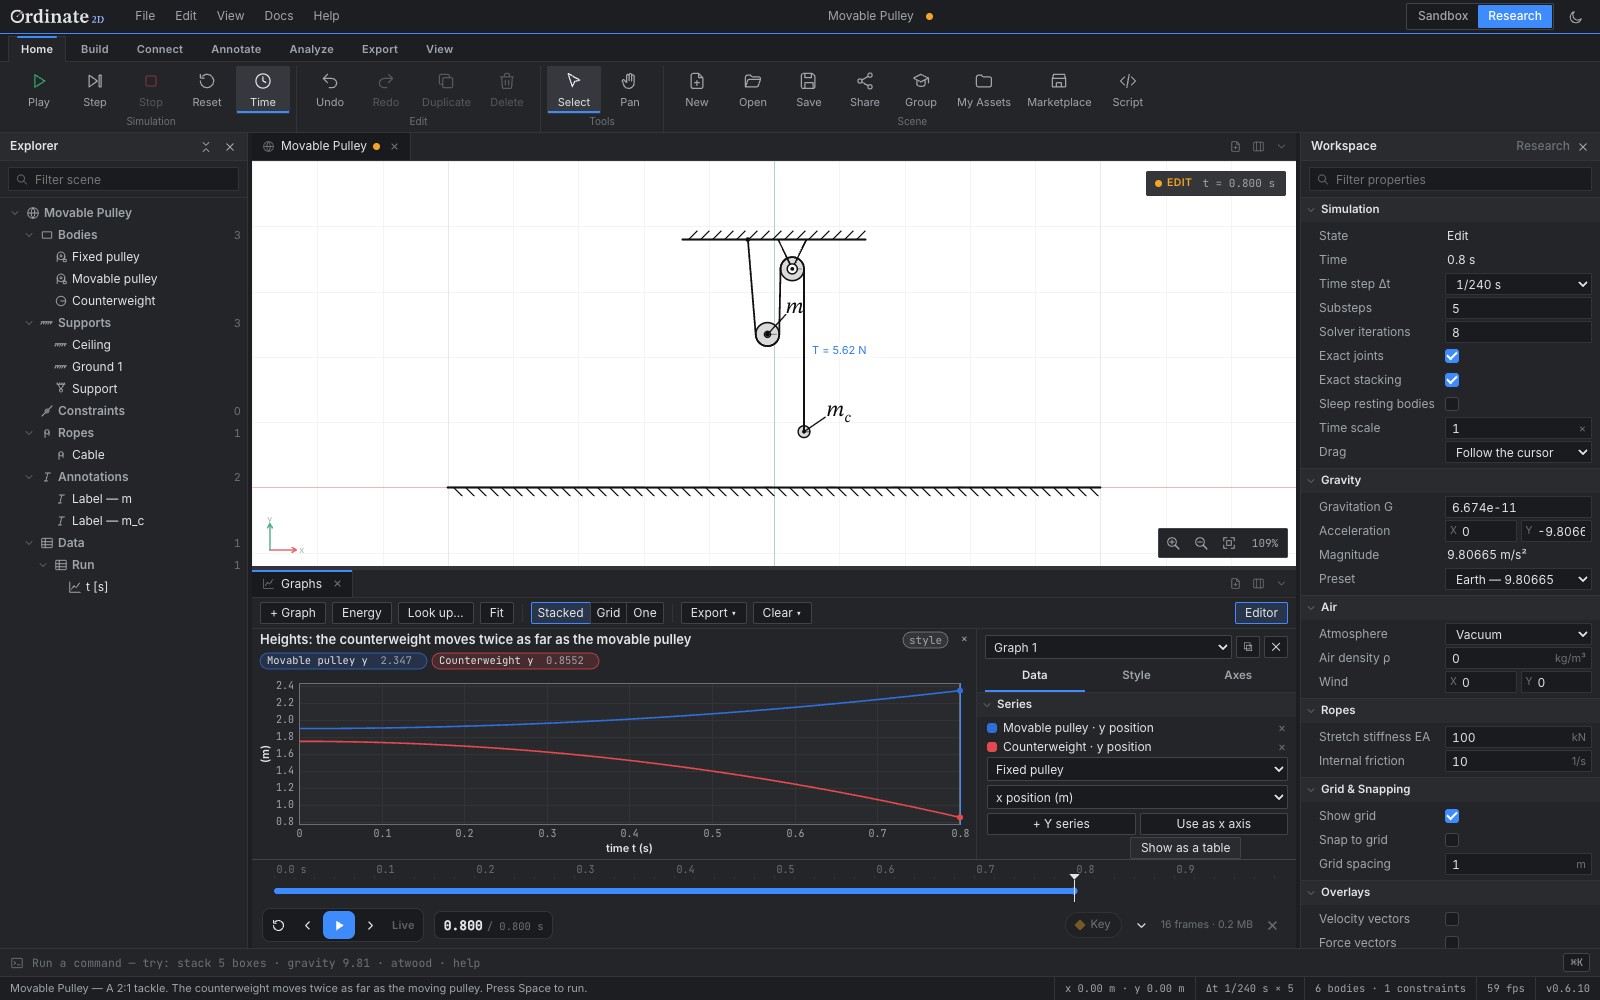Open the x position (m) dropdown
The width and height of the screenshot is (1600, 1000).
click(1137, 797)
